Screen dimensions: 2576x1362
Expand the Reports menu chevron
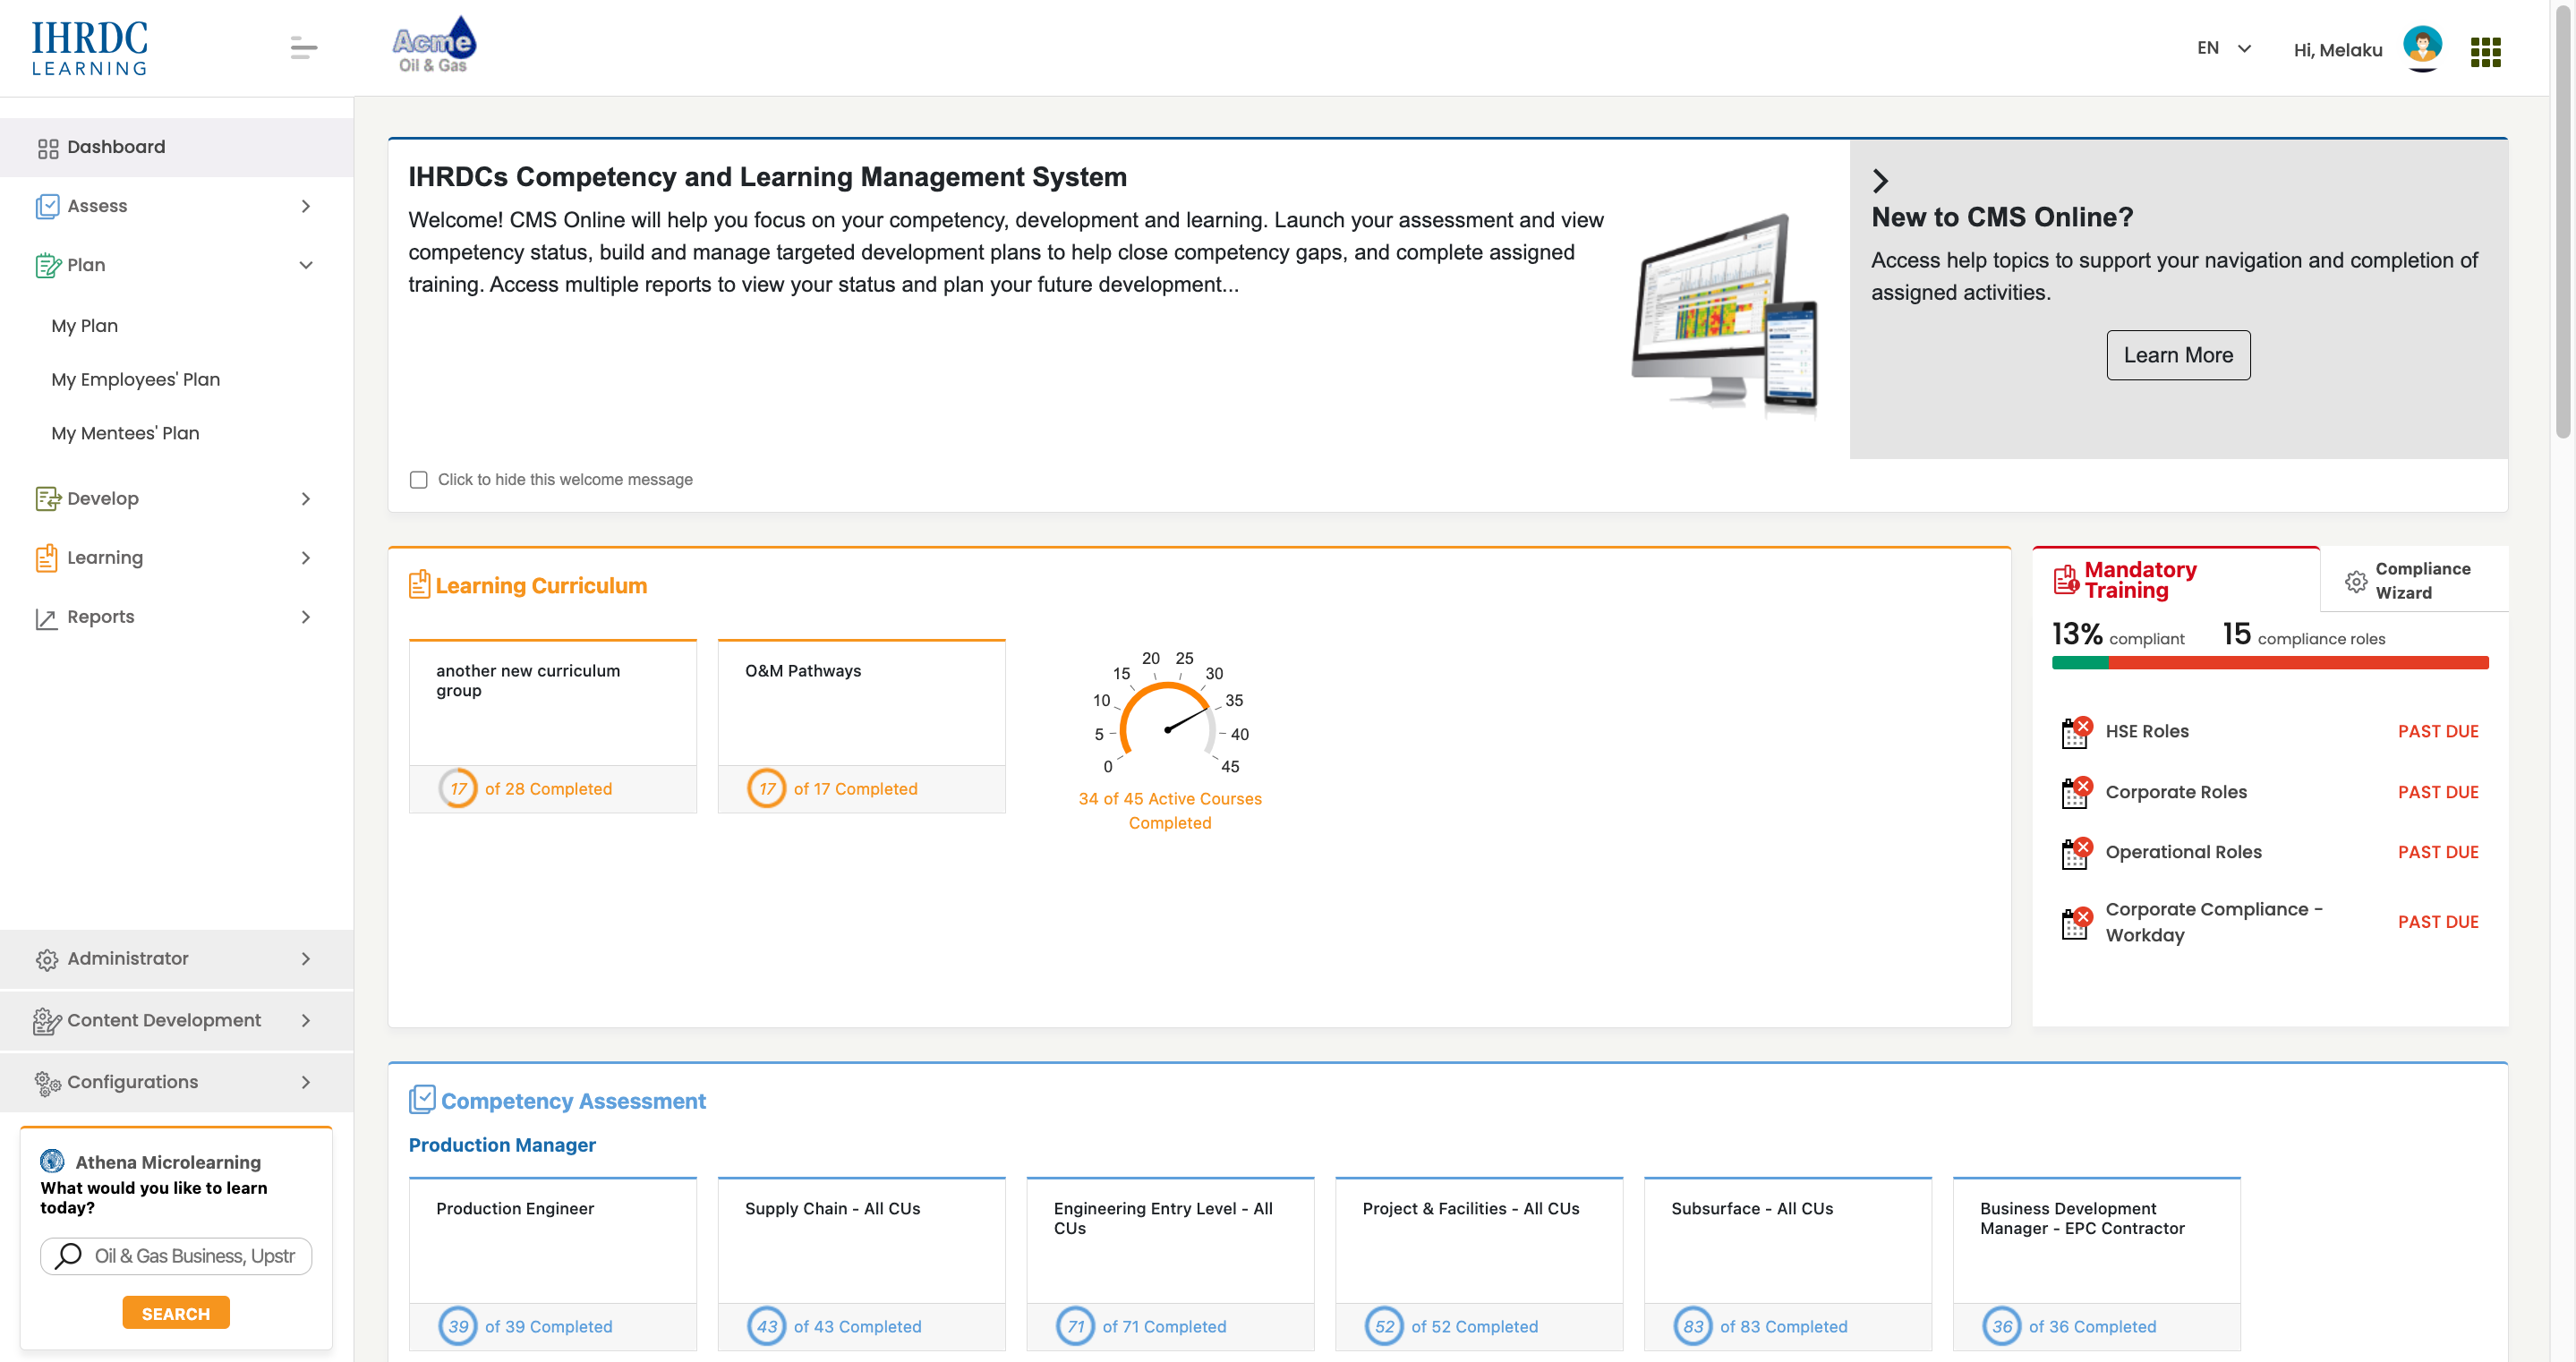click(x=306, y=617)
